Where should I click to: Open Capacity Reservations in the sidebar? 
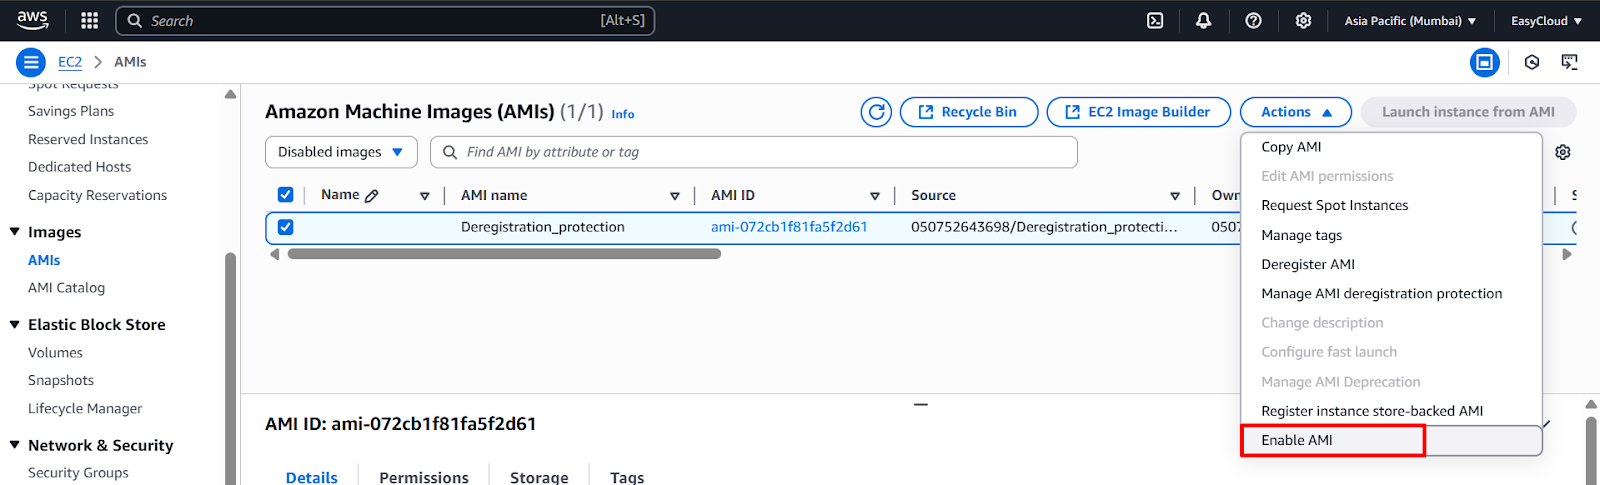click(x=97, y=195)
